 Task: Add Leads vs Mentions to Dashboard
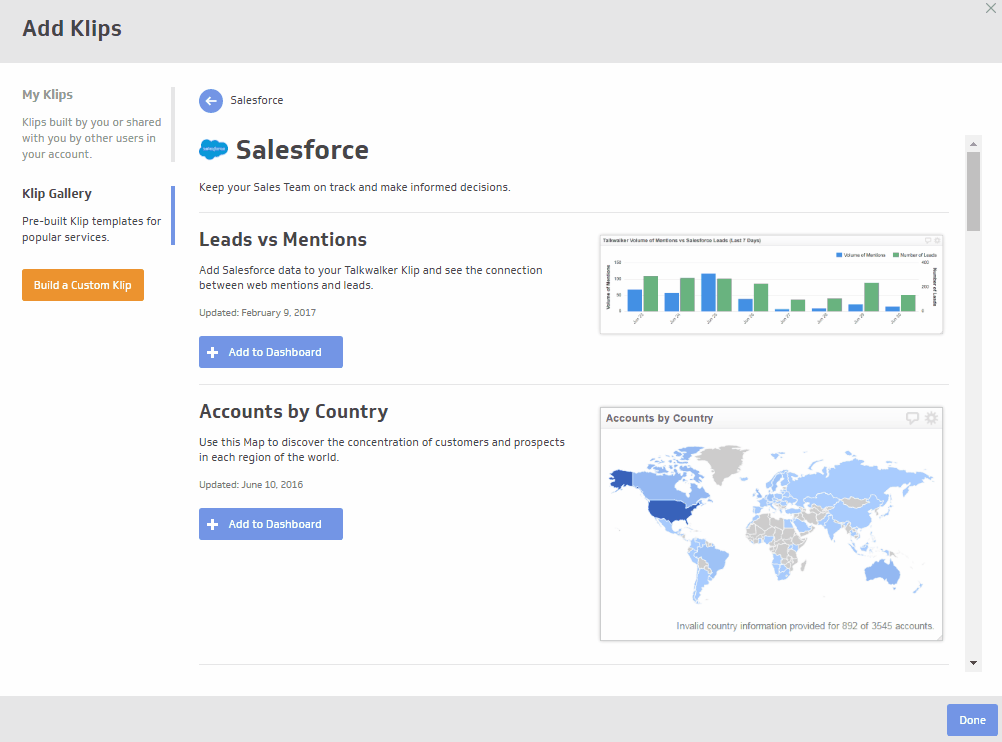[271, 352]
